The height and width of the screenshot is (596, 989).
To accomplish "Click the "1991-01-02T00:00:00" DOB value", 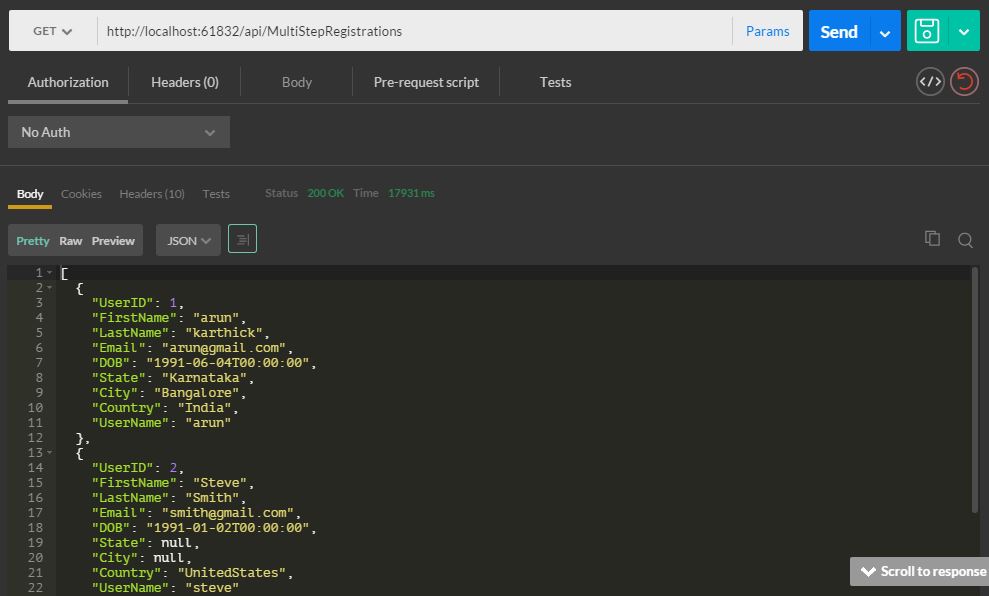I will (228, 528).
